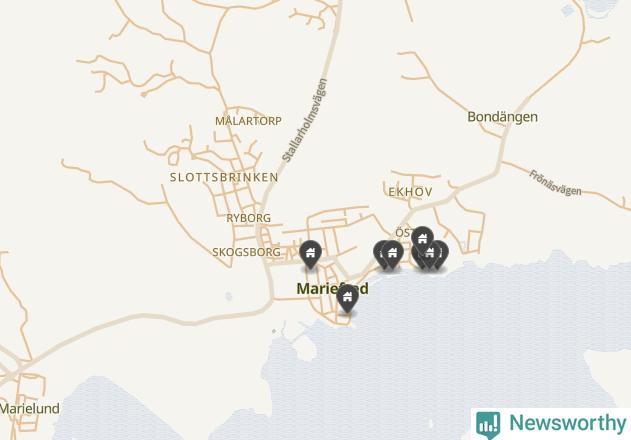Select the front house marker below Ekhov
Viewport: 631px width, 440px height.
392,254
